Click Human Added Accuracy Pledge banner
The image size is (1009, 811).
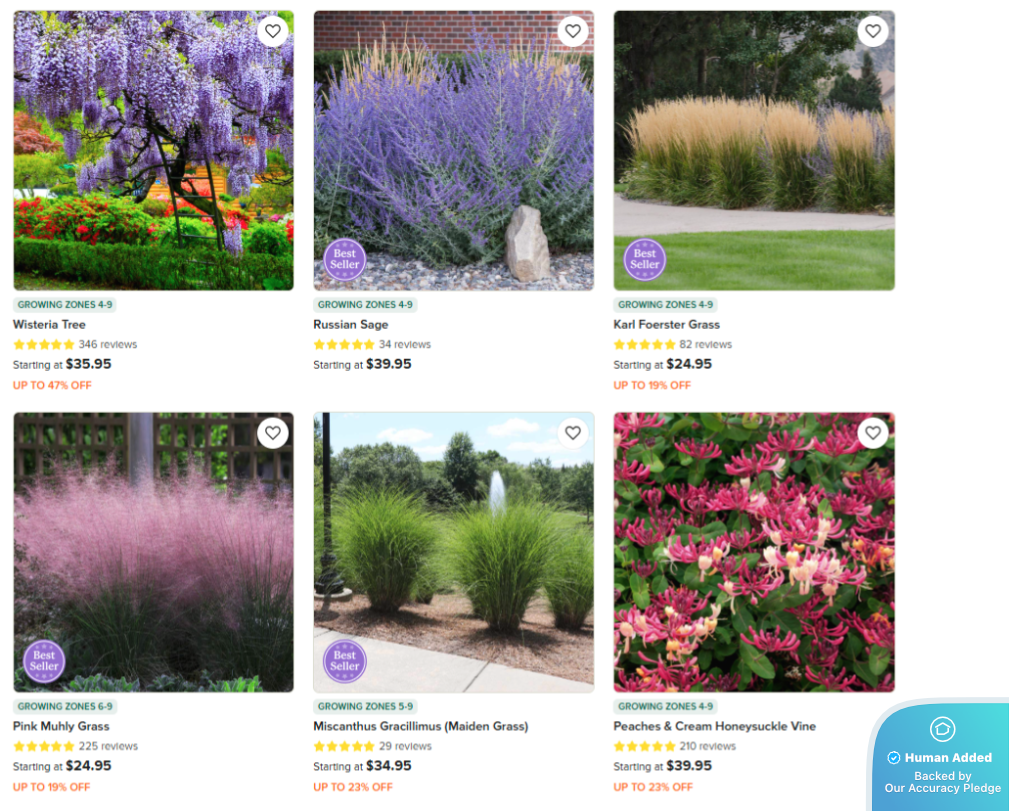tap(941, 756)
